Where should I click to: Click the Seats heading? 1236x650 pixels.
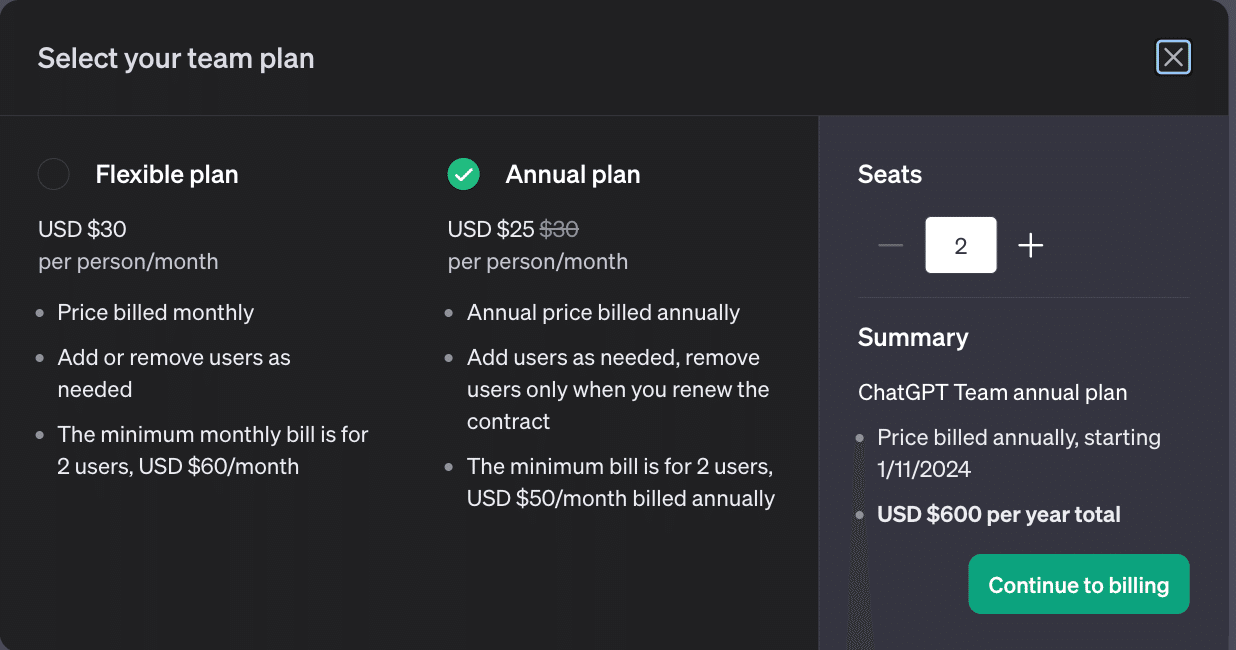coord(890,174)
